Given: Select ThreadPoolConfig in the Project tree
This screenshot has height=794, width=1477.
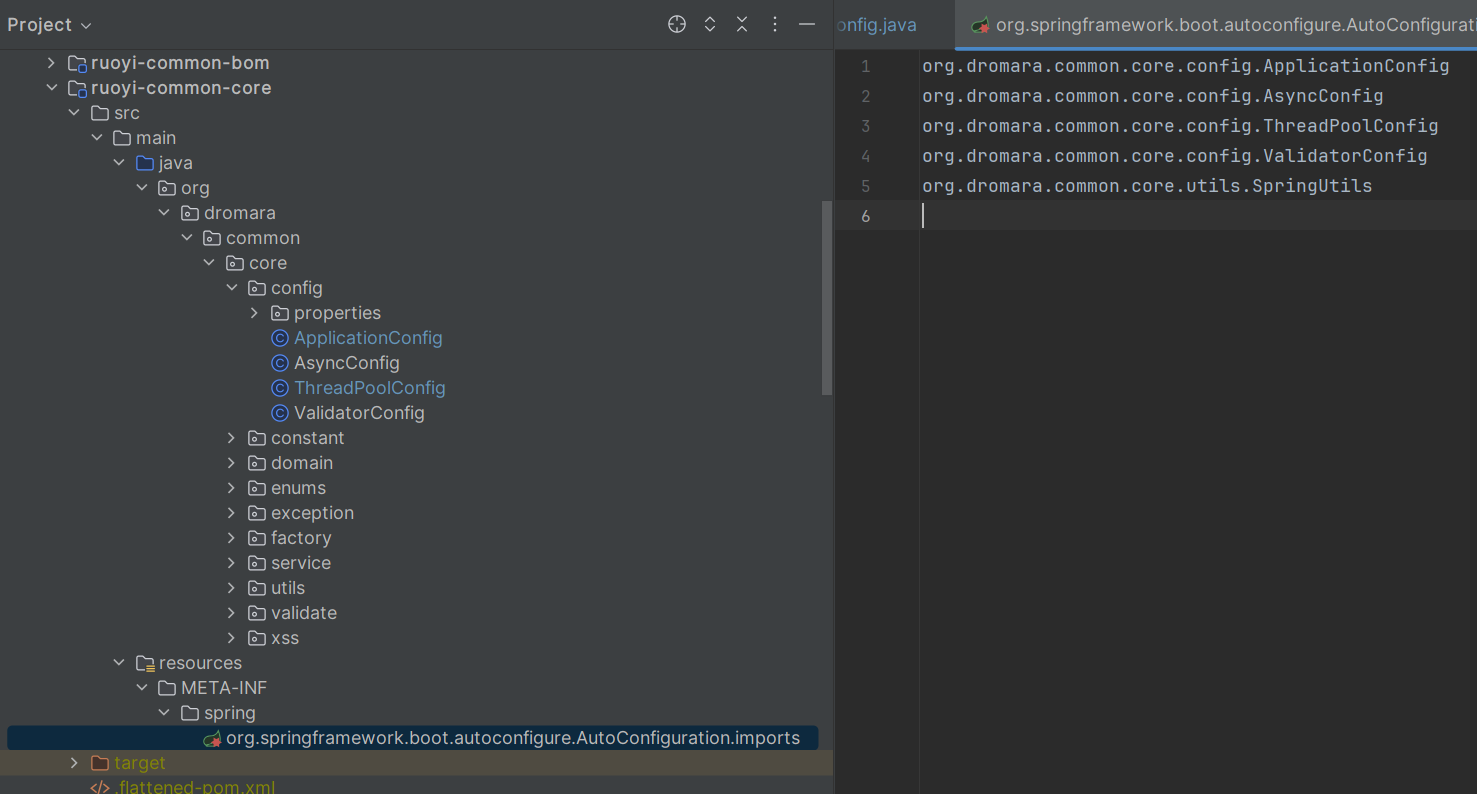Looking at the screenshot, I should point(369,387).
